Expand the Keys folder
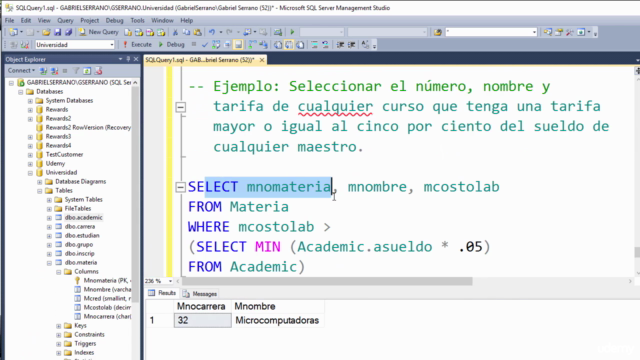This screenshot has width=640, height=360. click(x=59, y=326)
